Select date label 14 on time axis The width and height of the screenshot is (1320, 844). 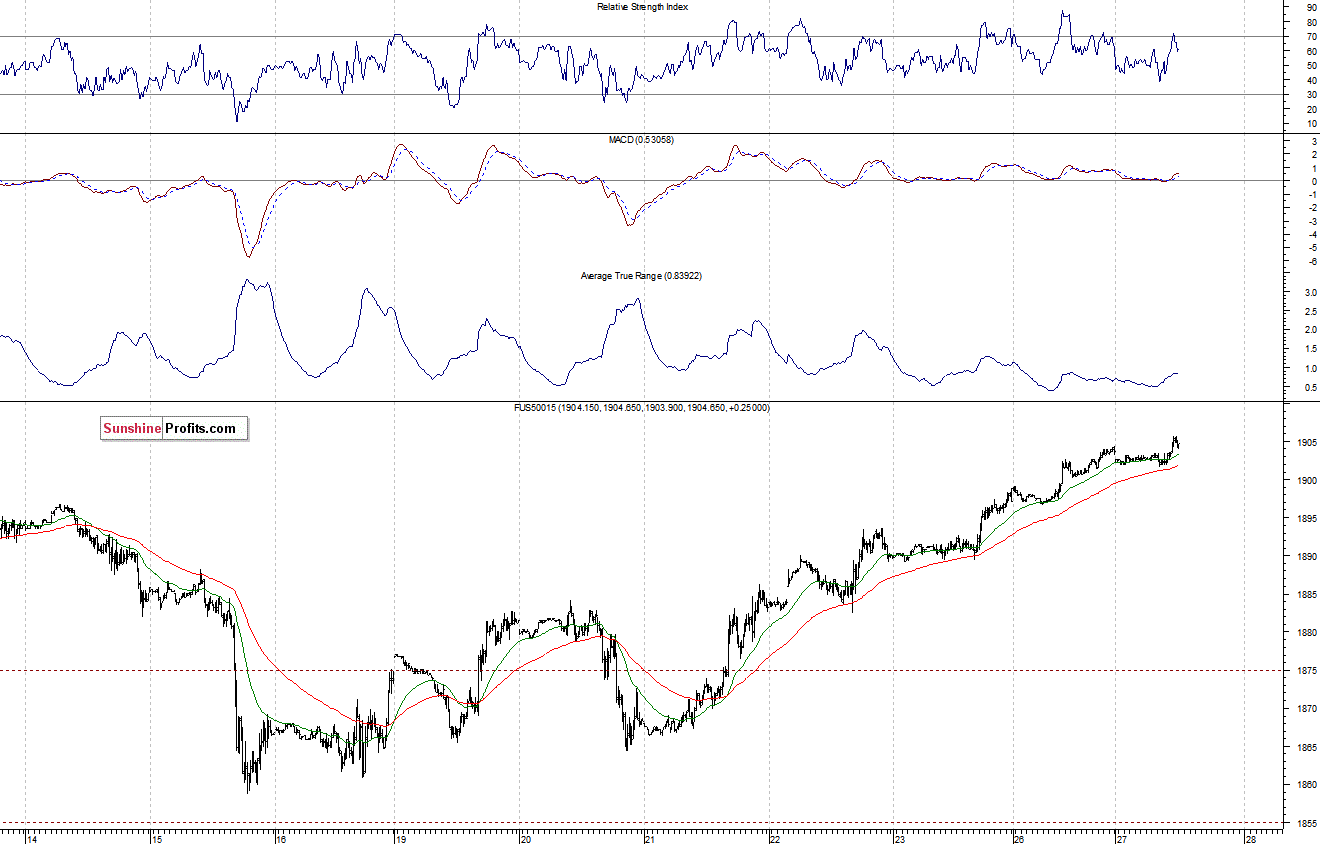click(x=31, y=840)
